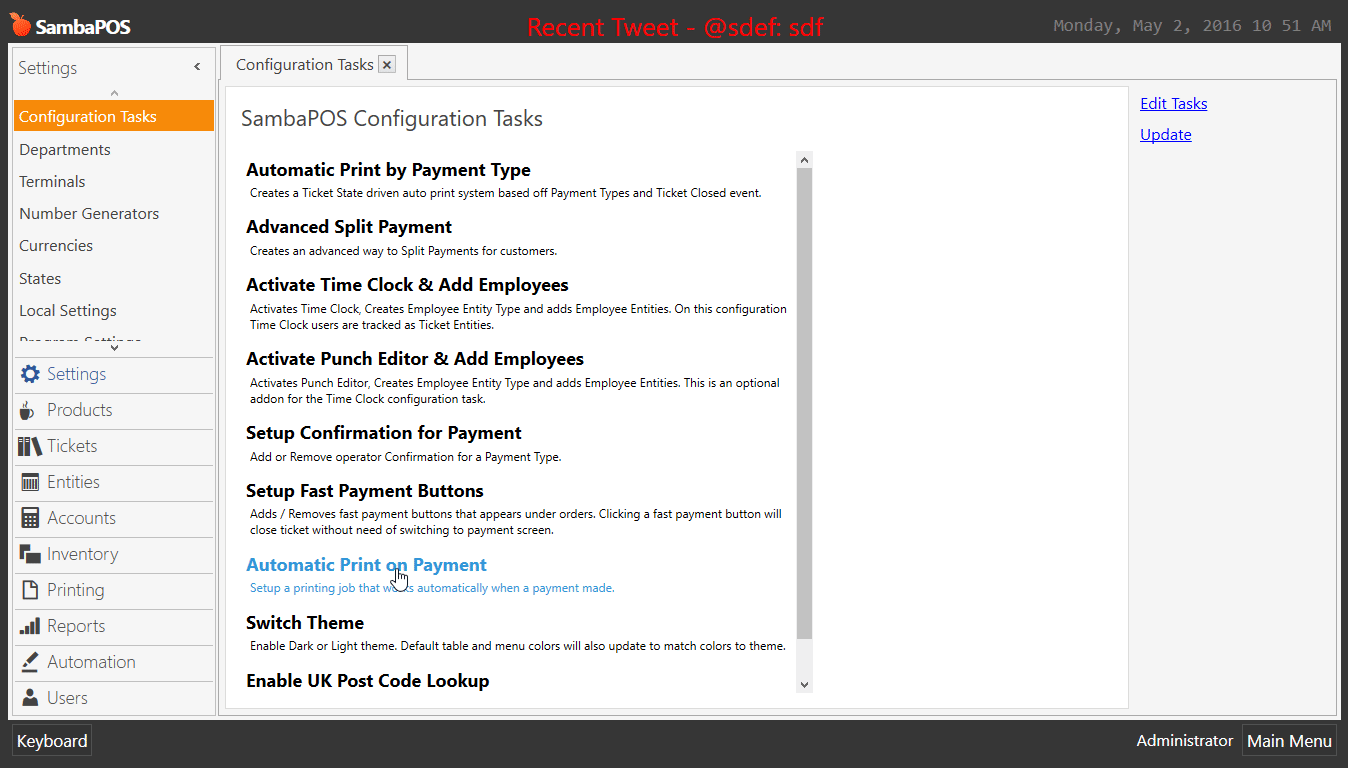Image resolution: width=1348 pixels, height=768 pixels.
Task: Click 'Add or Remove operator Confirmation' description
Action: pos(406,457)
